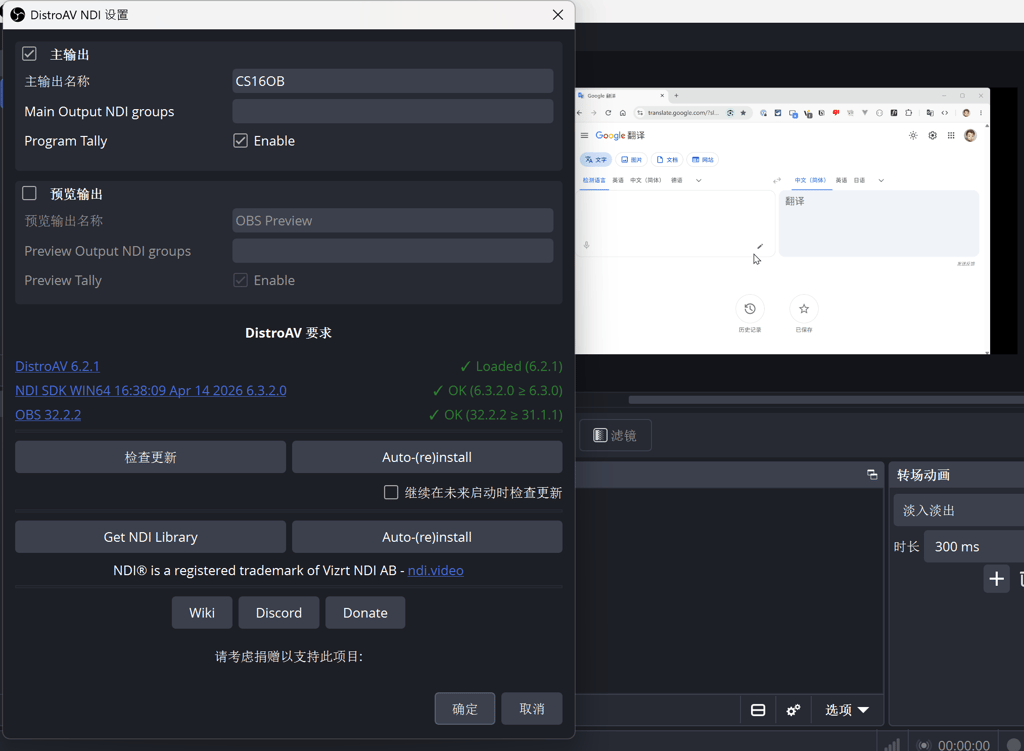The height and width of the screenshot is (751, 1024).
Task: Click network signal bars icon in status bar
Action: coord(891,745)
